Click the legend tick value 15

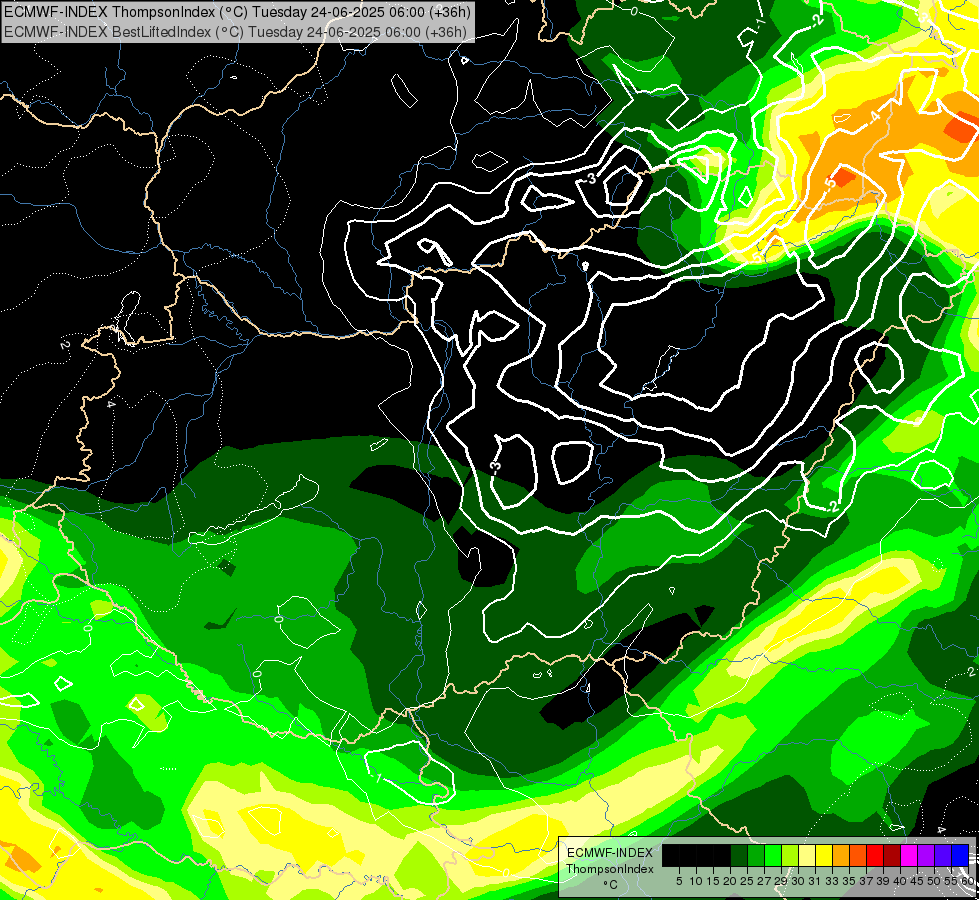[713, 881]
